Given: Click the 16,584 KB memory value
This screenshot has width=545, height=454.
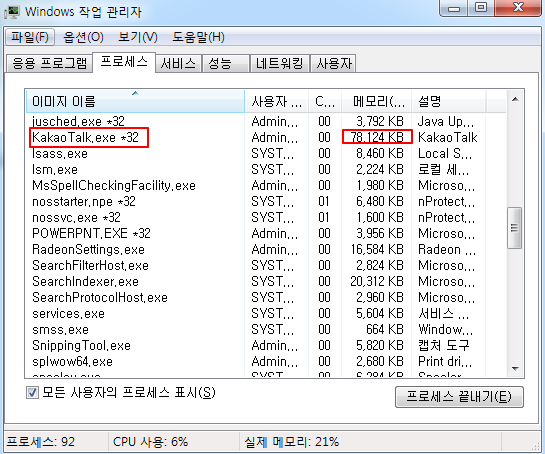Looking at the screenshot, I should (377, 249).
